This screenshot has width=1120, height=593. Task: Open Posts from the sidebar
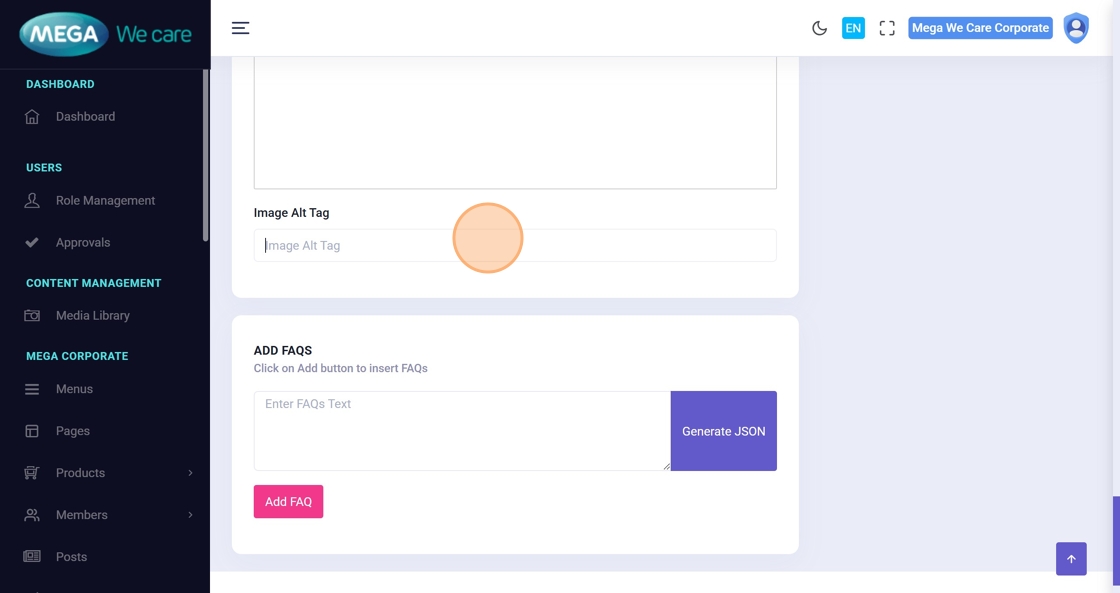(x=71, y=557)
